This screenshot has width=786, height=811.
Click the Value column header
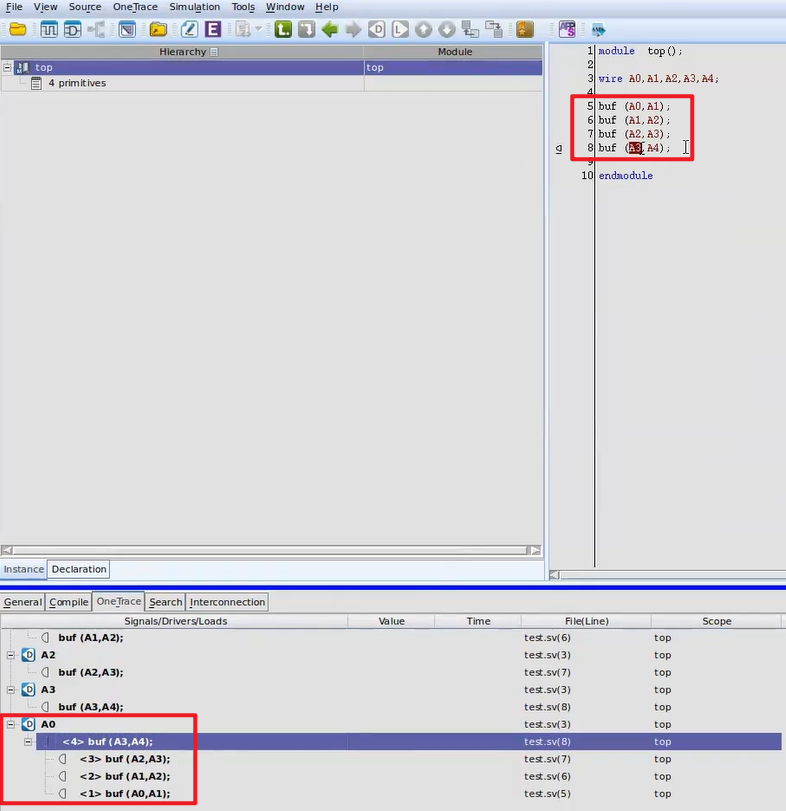(391, 621)
